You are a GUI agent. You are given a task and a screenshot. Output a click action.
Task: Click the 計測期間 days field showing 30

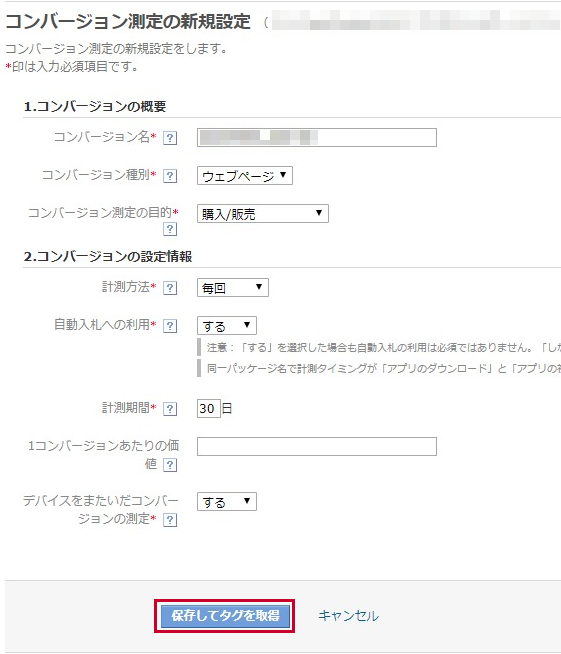point(209,408)
